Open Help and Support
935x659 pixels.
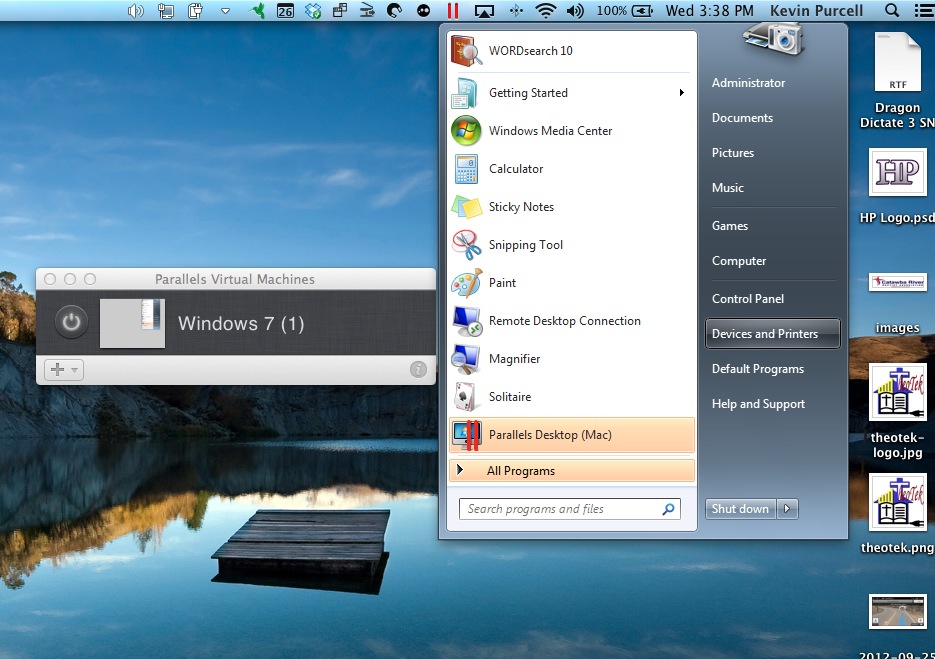click(758, 404)
